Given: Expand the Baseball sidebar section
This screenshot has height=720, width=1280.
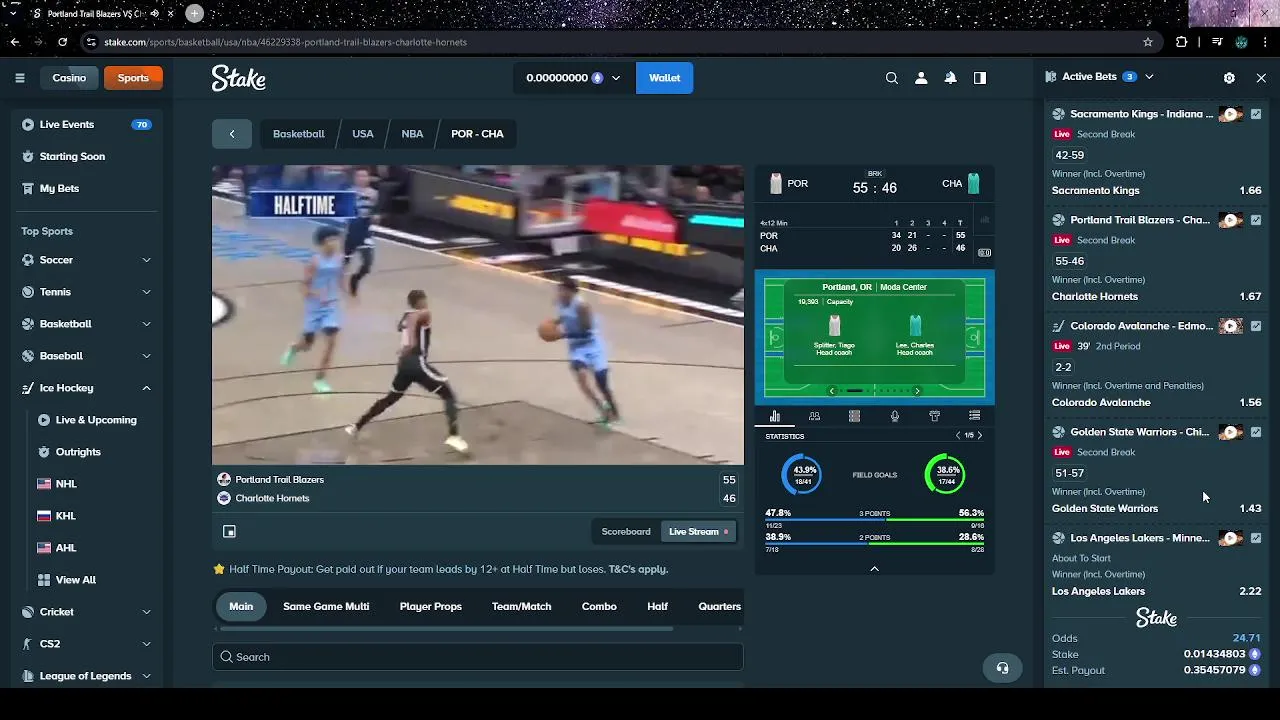Looking at the screenshot, I should (x=146, y=356).
